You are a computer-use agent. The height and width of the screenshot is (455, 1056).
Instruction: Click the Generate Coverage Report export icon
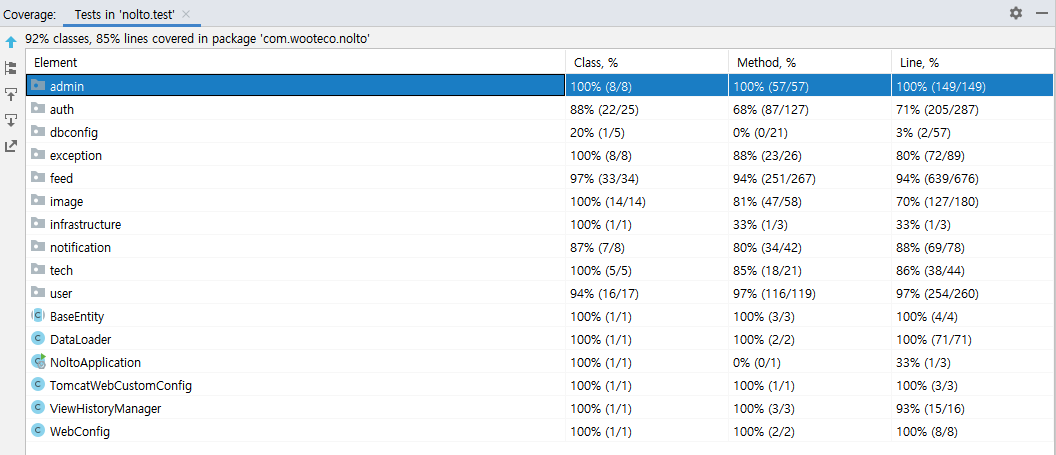coord(11,146)
